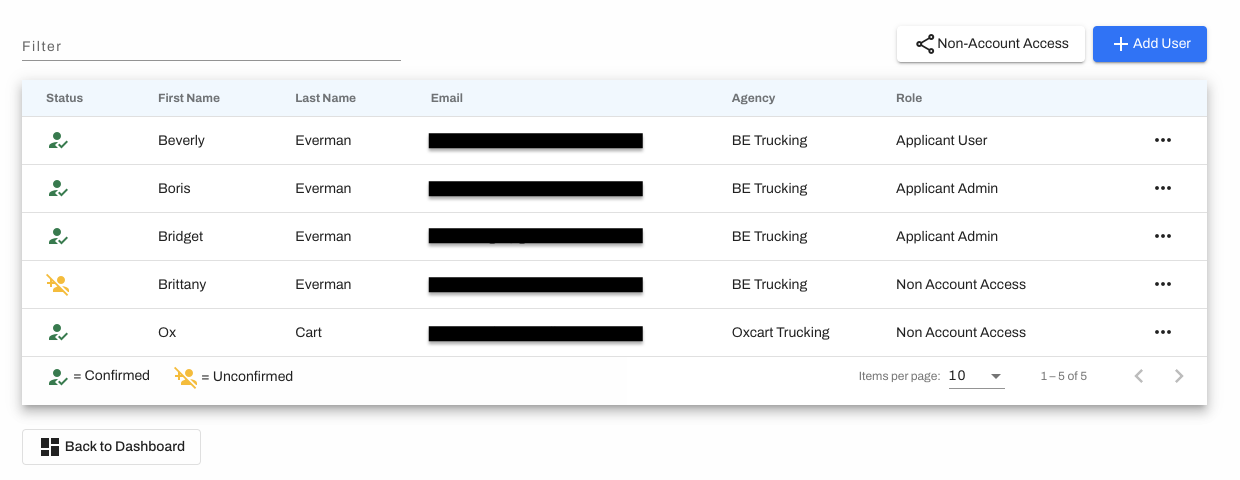Click the Add User button label

1162,44
